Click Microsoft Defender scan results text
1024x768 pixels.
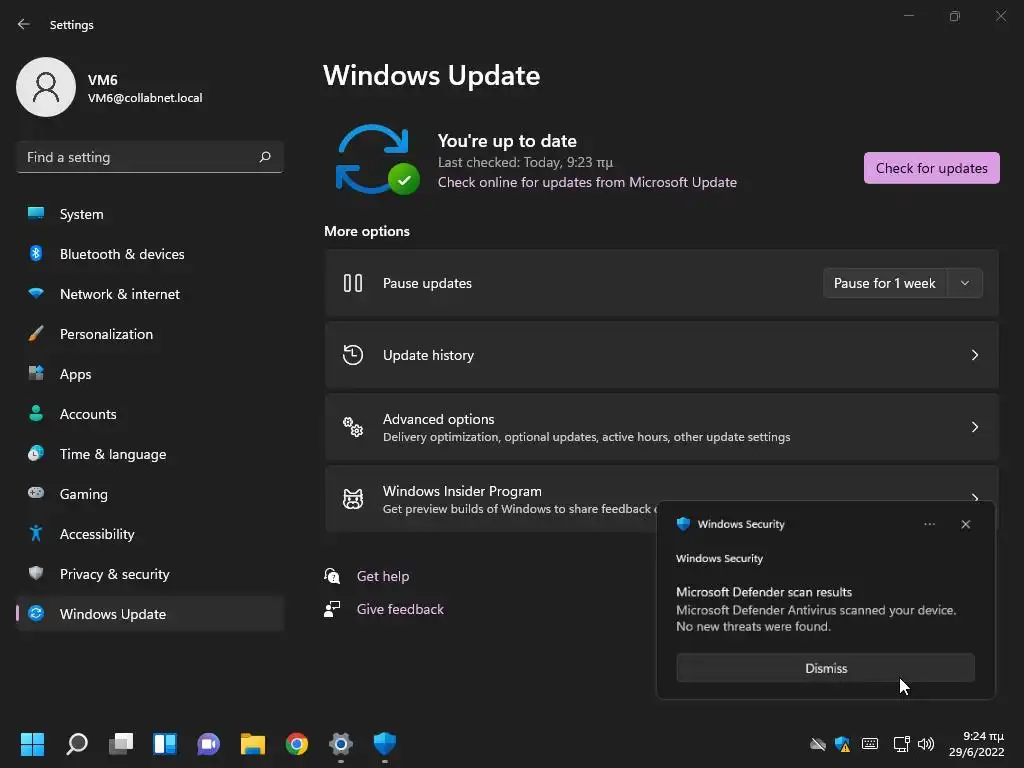pos(763,592)
